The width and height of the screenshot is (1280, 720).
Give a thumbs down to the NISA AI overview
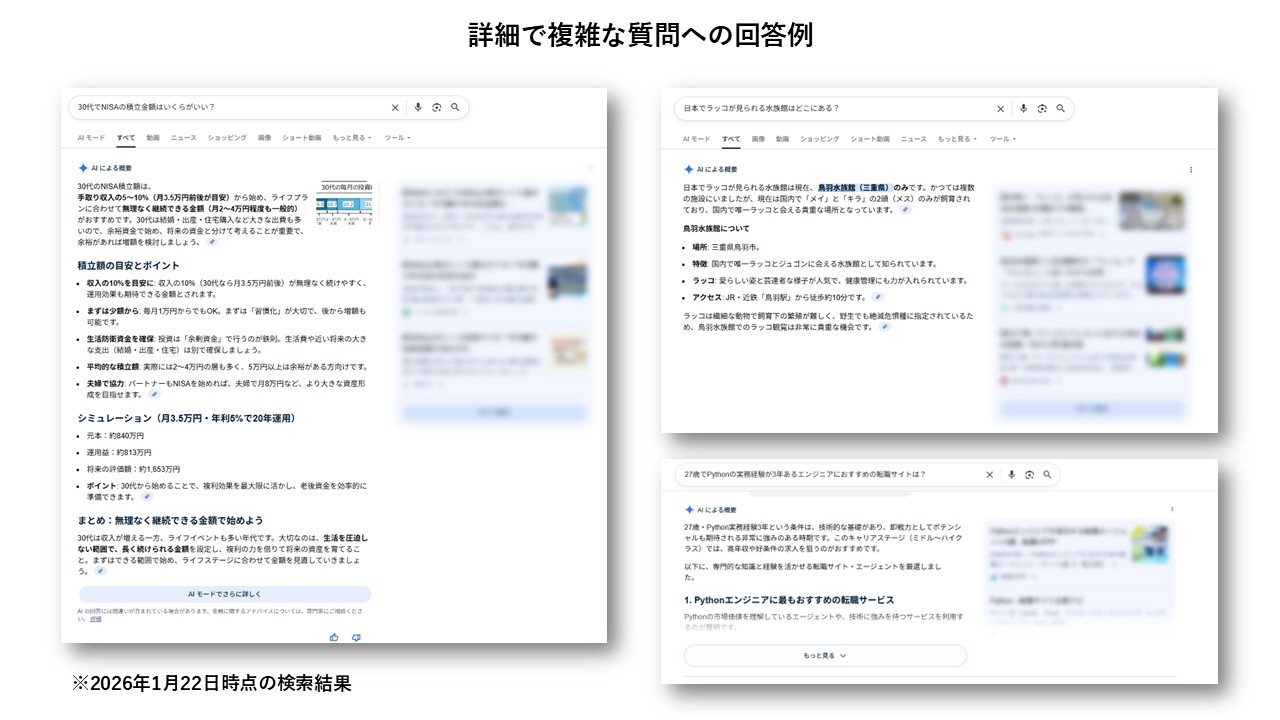point(356,637)
